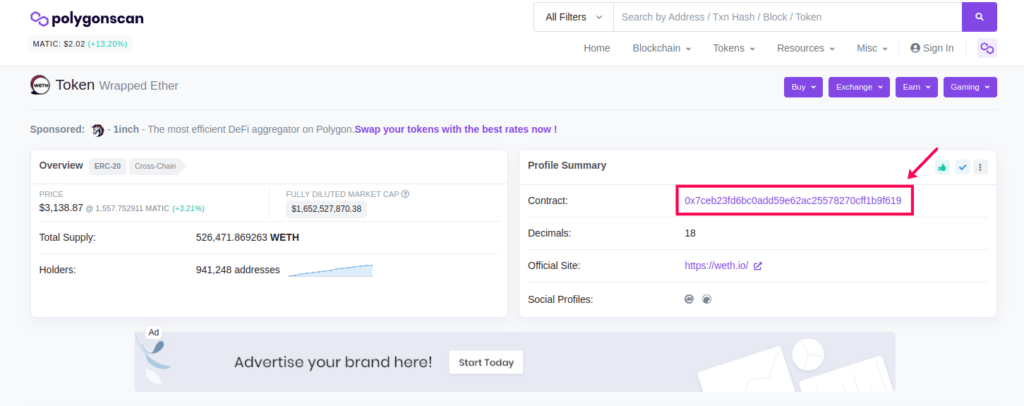Image resolution: width=1024 pixels, height=406 pixels.
Task: Click the search by address input field
Action: tap(788, 17)
